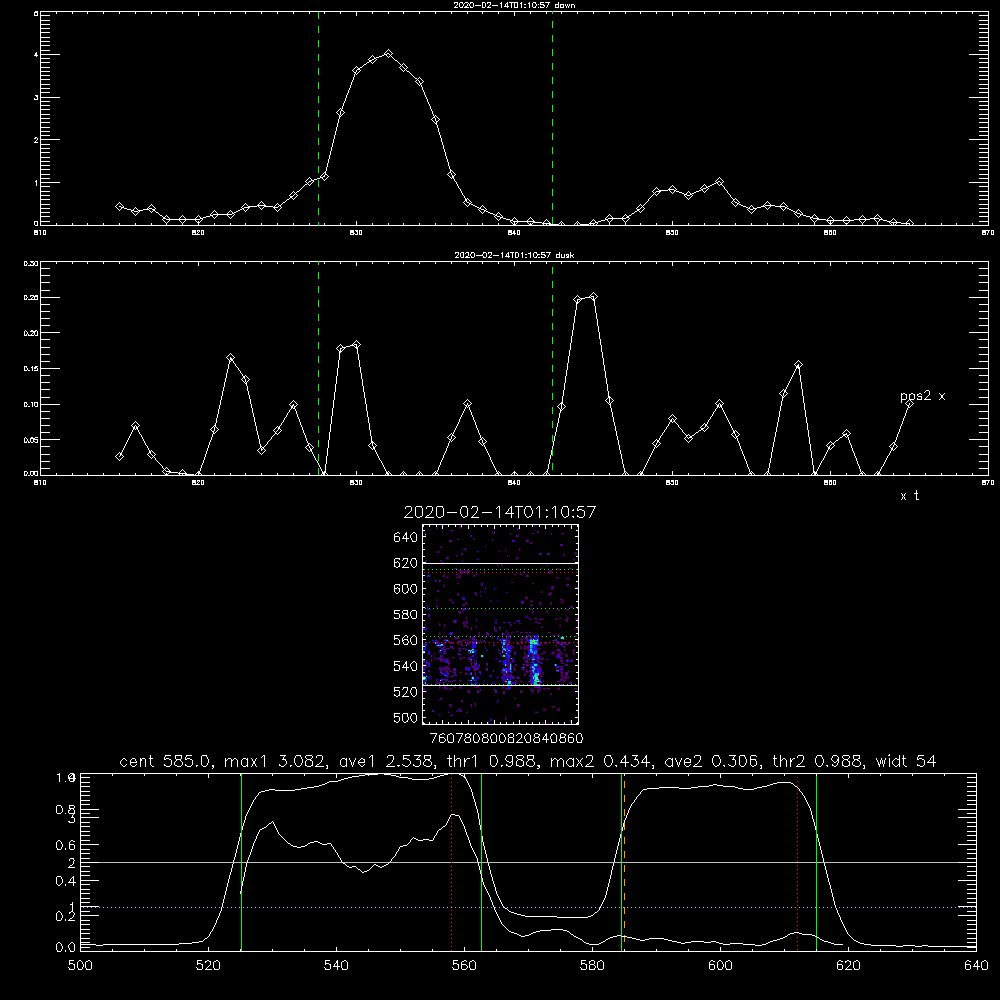Click the highest peak marker in dawn plot

point(388,54)
